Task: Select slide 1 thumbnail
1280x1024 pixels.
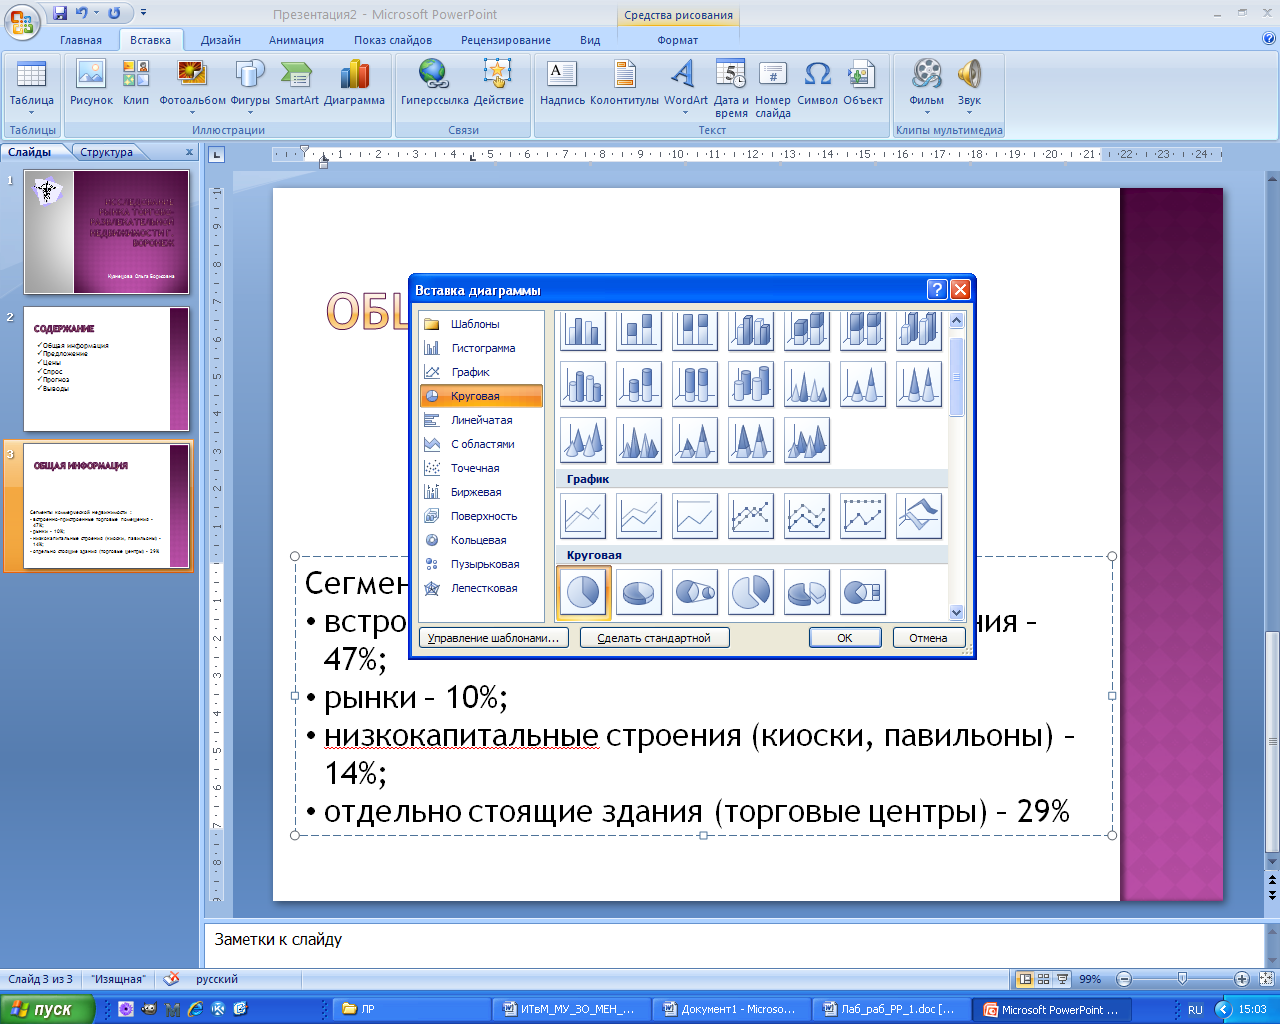Action: coord(106,232)
